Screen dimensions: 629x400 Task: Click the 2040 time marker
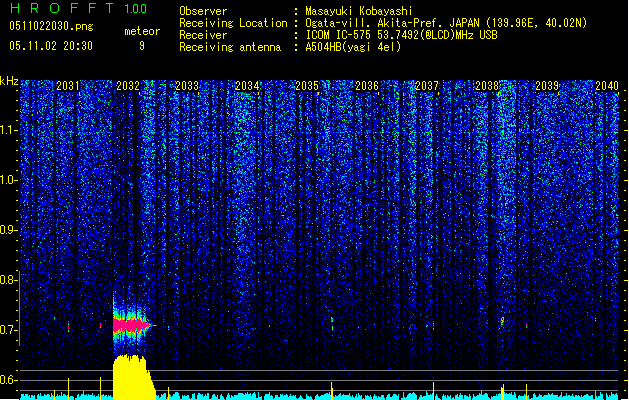tap(607, 86)
